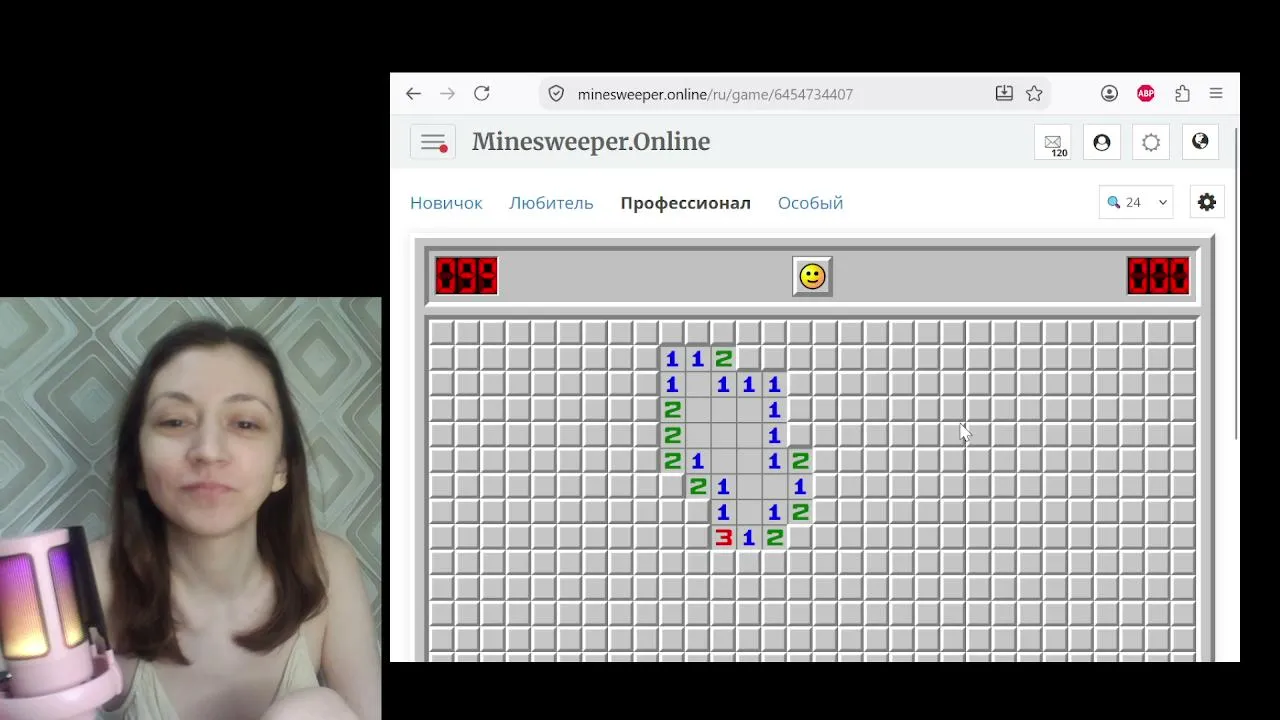Open the browser account icon

point(1109,94)
